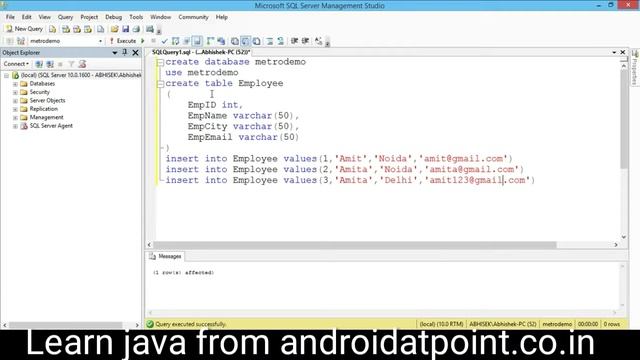Select the Databases tree item
Viewport: 640px width, 360px height.
pyautogui.click(x=42, y=84)
